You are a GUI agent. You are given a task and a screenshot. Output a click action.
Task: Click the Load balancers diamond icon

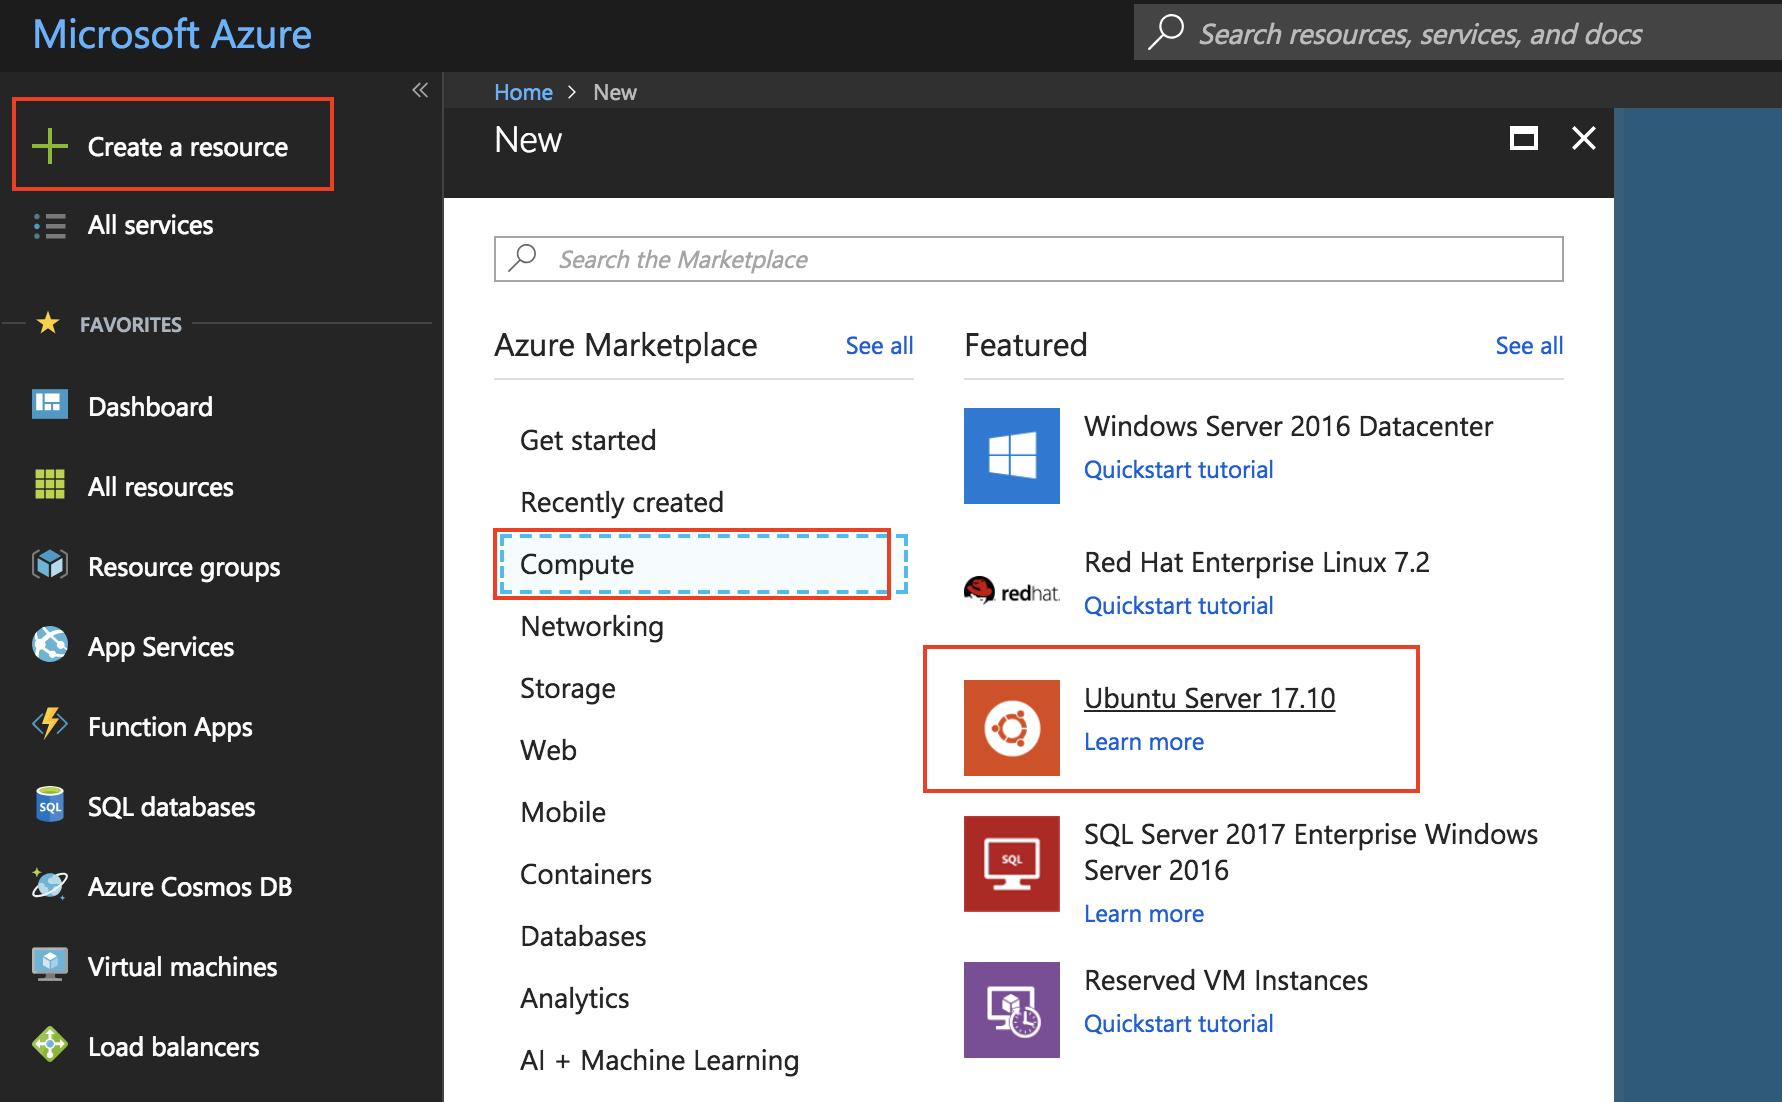(x=49, y=1045)
